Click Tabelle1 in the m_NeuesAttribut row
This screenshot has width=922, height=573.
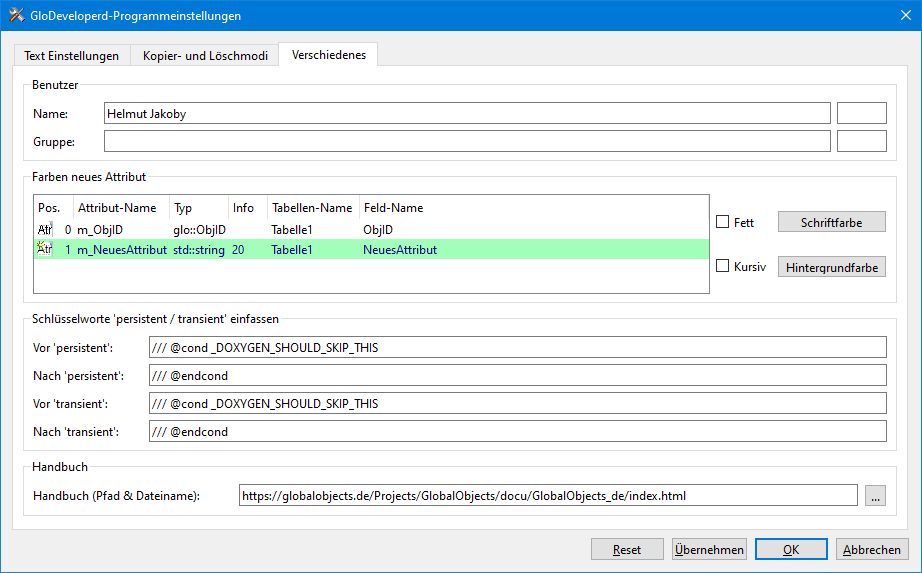292,249
